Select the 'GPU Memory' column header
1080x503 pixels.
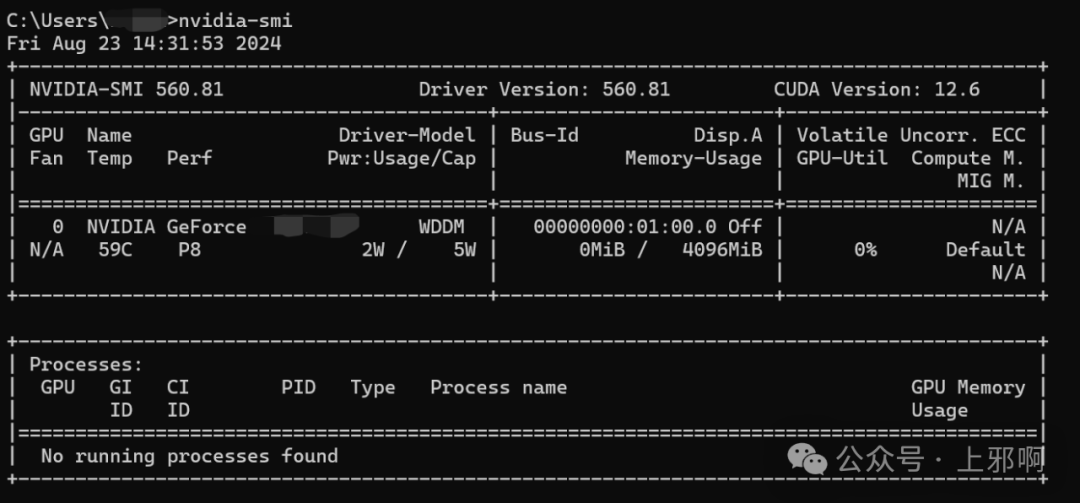(968, 387)
